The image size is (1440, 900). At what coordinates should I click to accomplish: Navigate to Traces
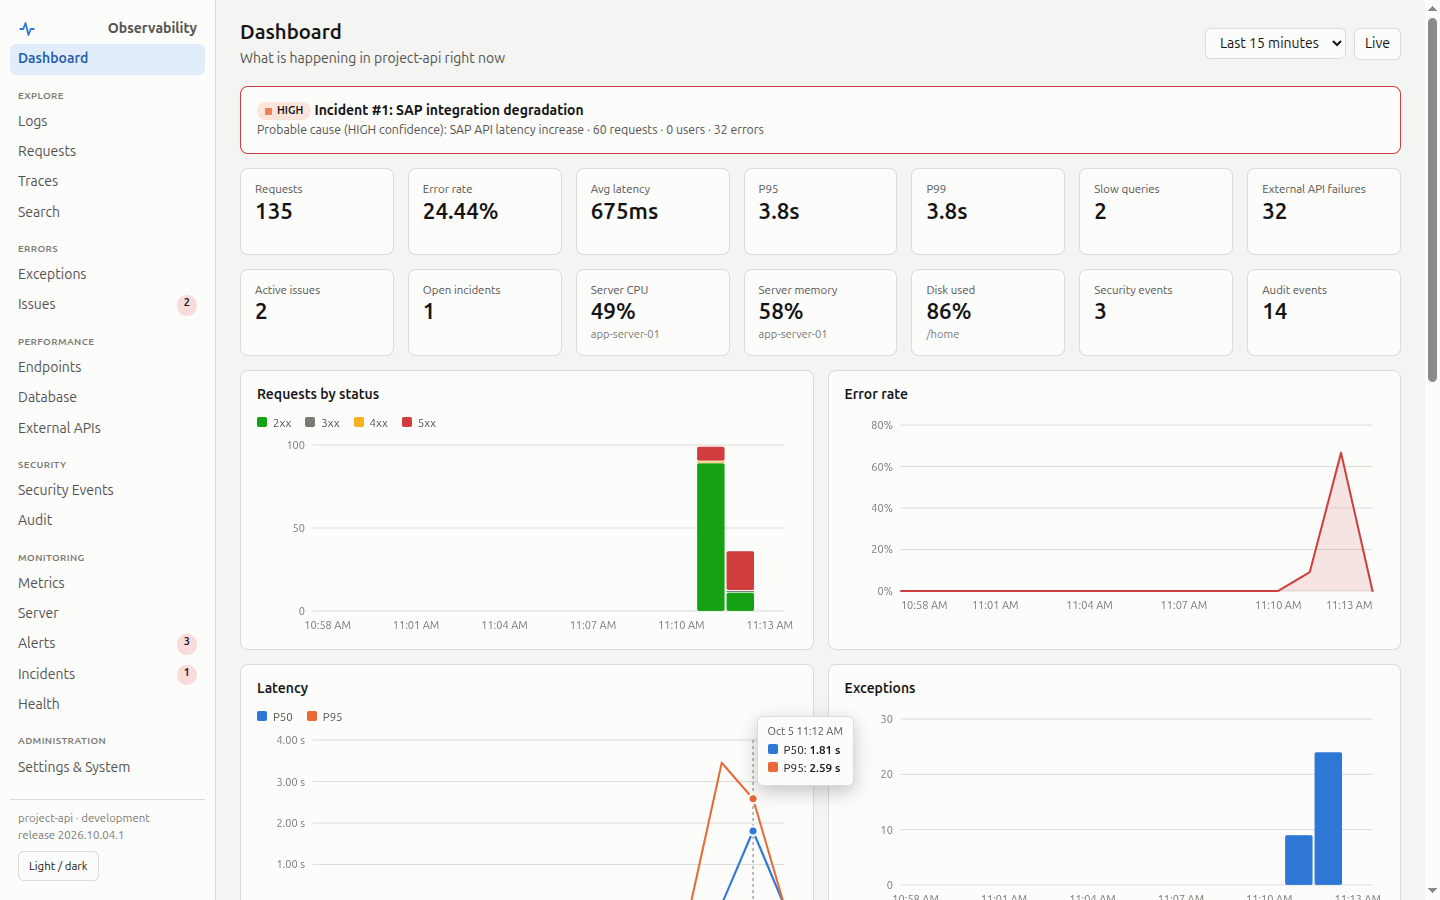107,181
